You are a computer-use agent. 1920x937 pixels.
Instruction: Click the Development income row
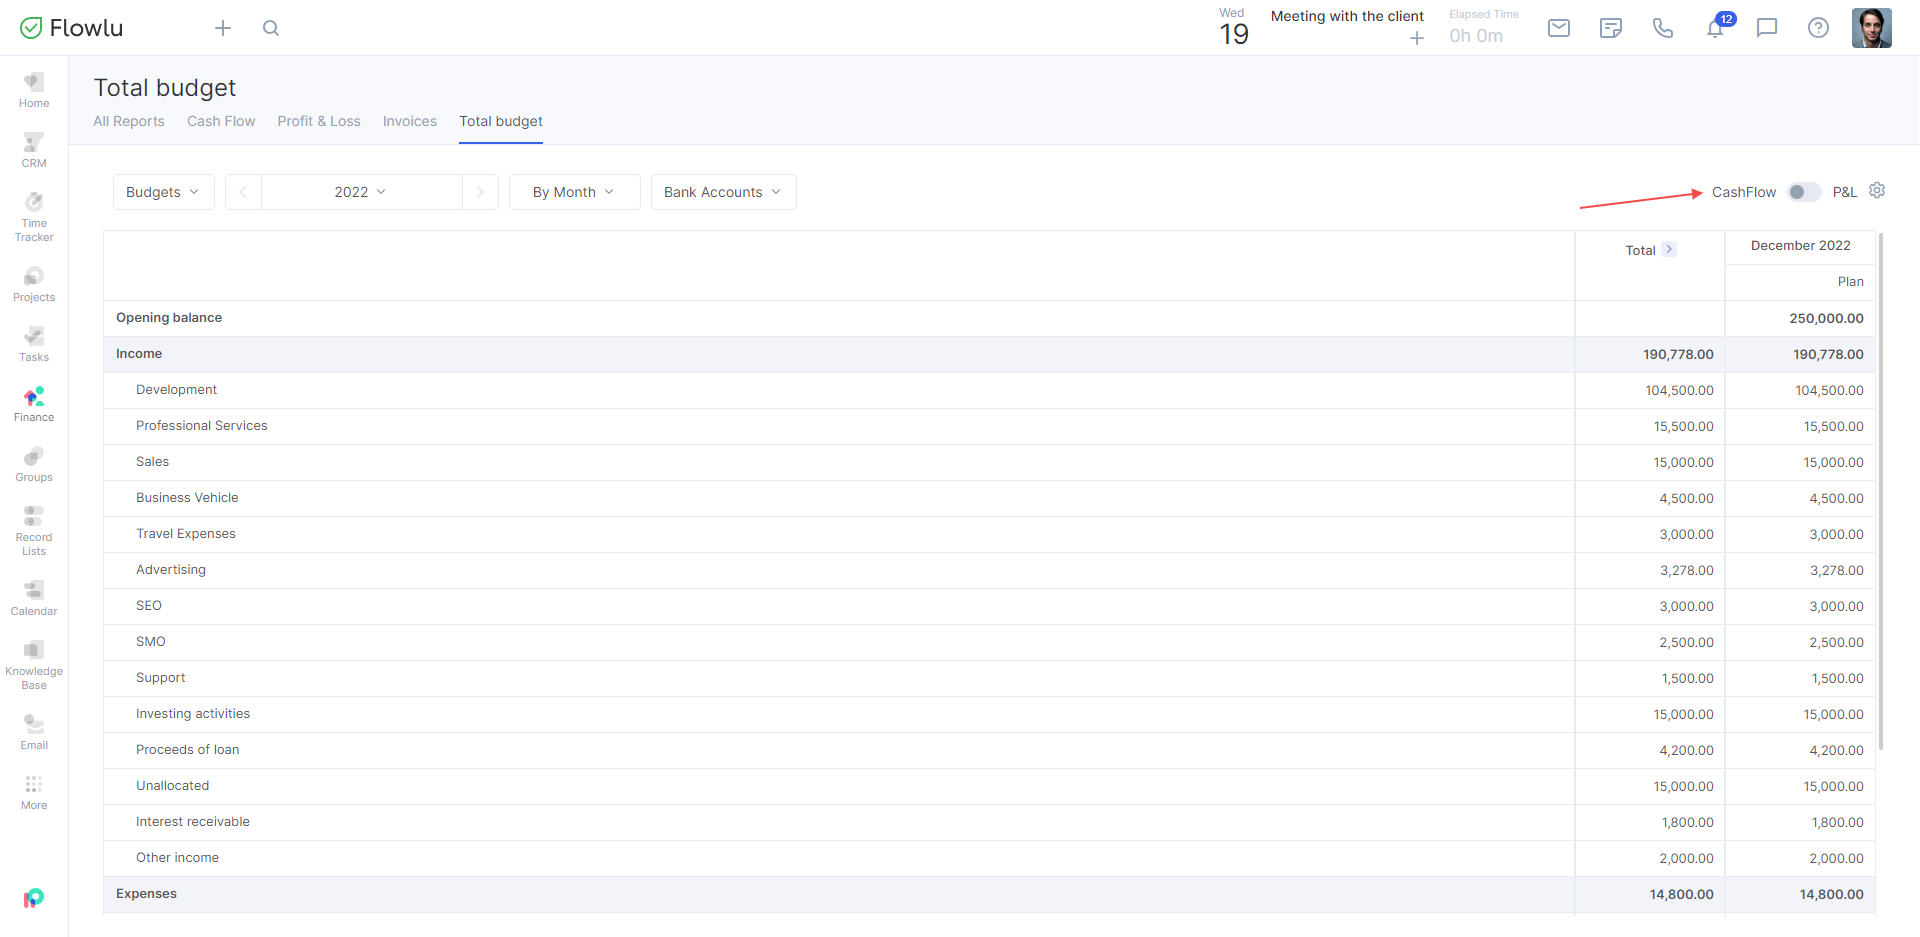coord(989,390)
